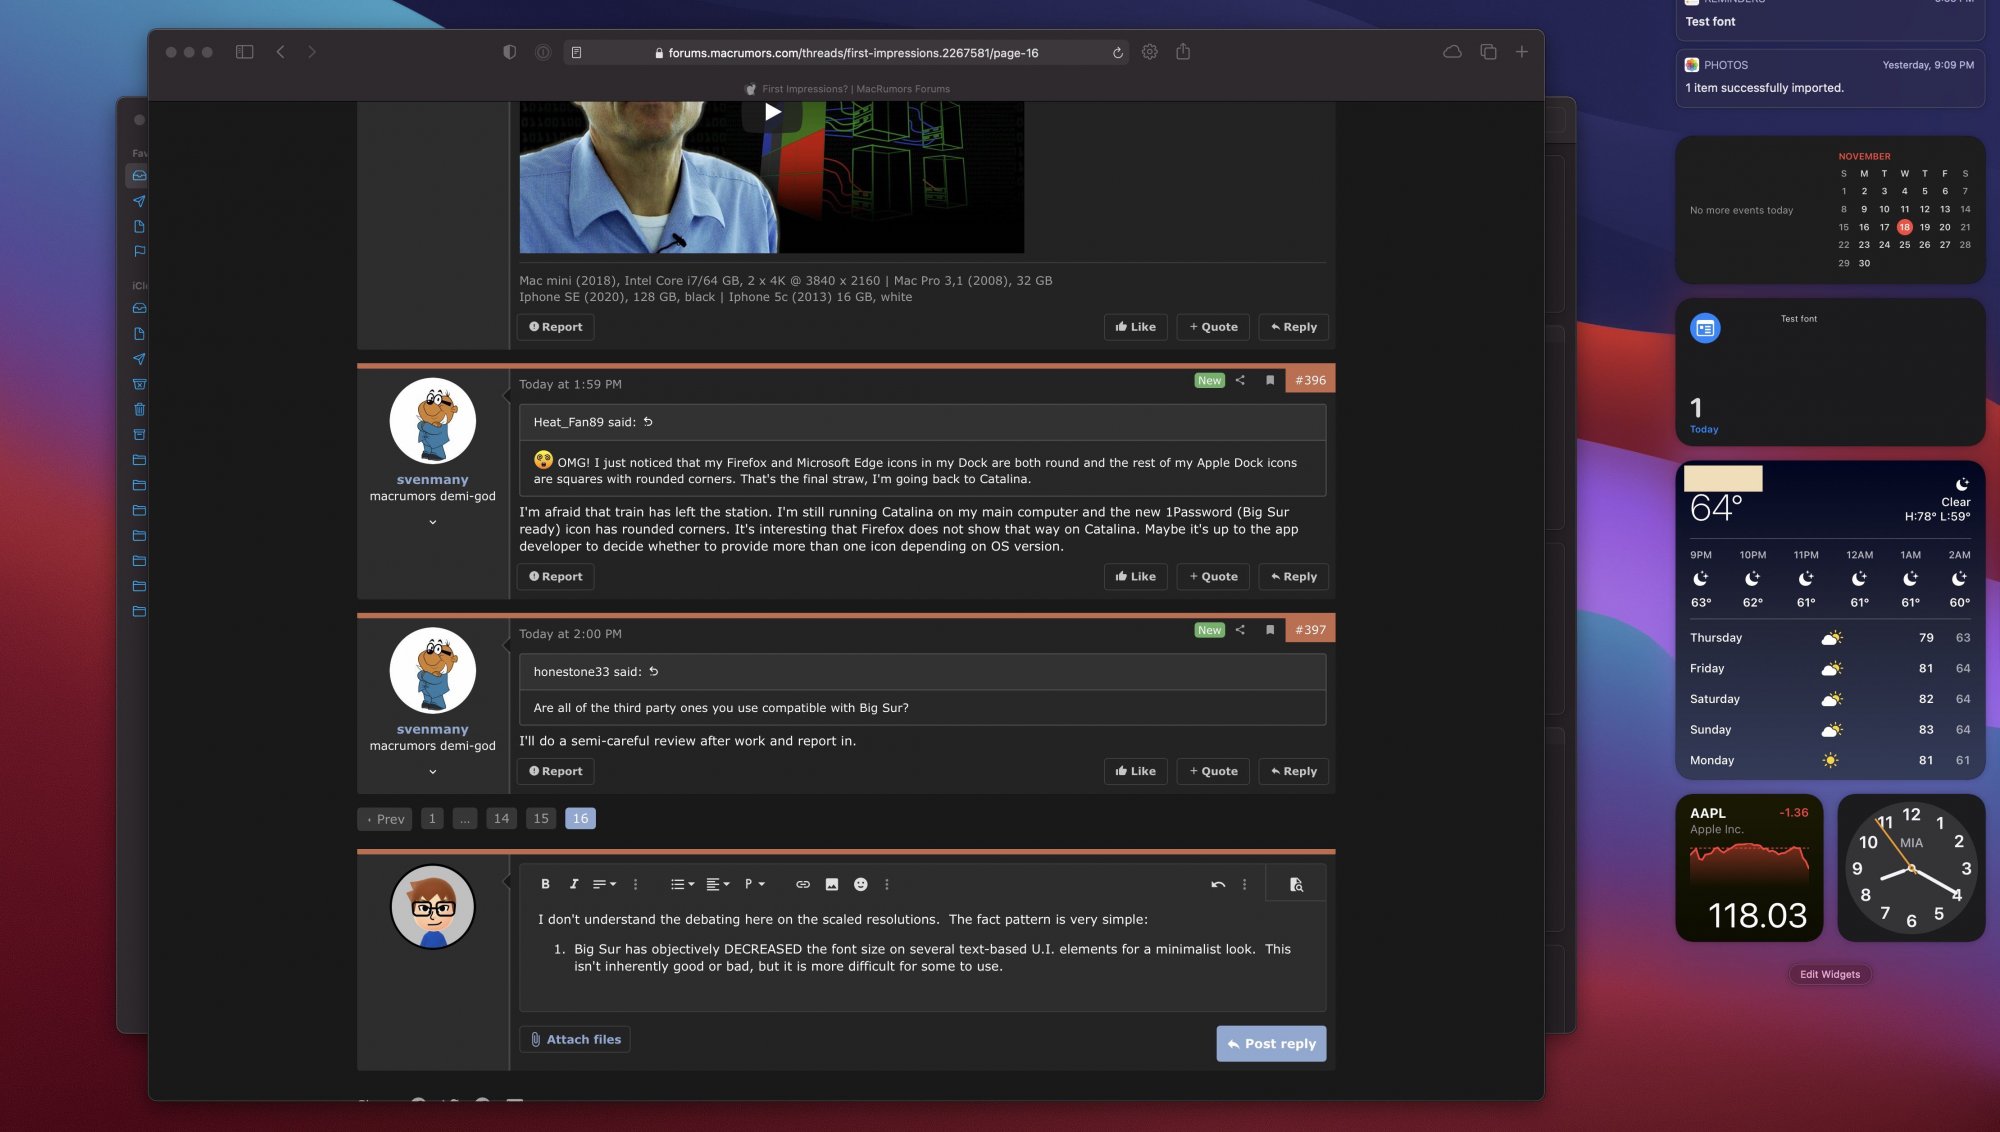Reply to post #397

[x=1293, y=771]
